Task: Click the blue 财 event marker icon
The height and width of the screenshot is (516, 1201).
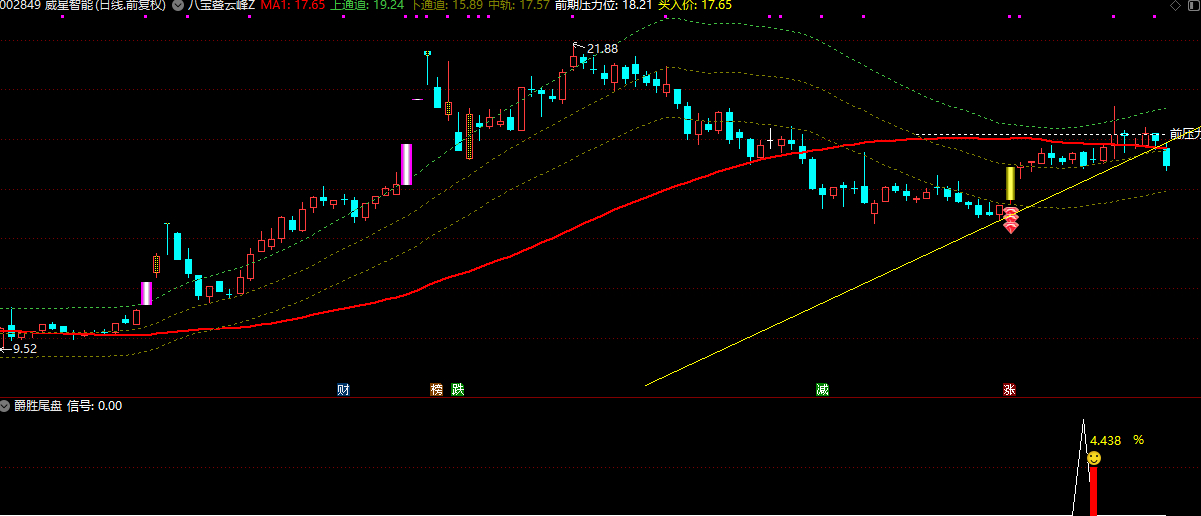Action: [x=343, y=389]
